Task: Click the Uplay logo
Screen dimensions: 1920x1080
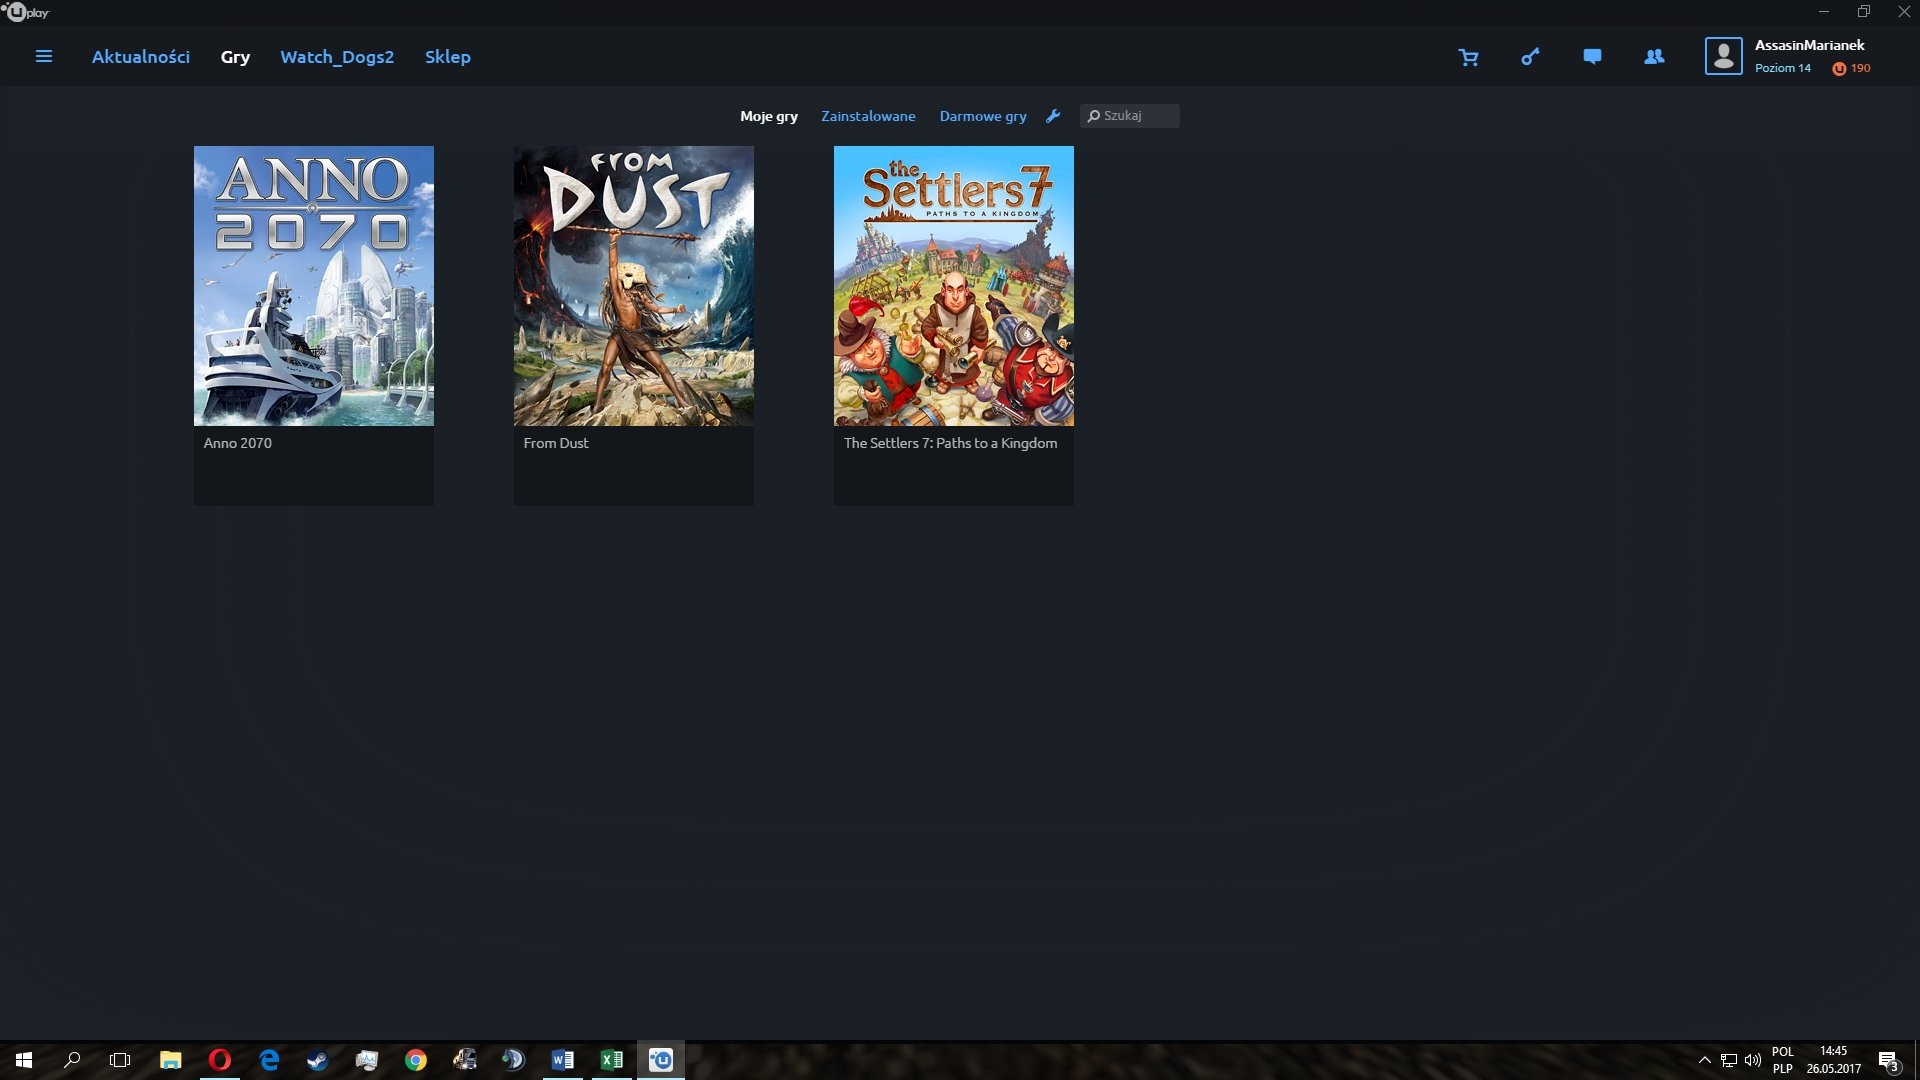Action: point(26,12)
